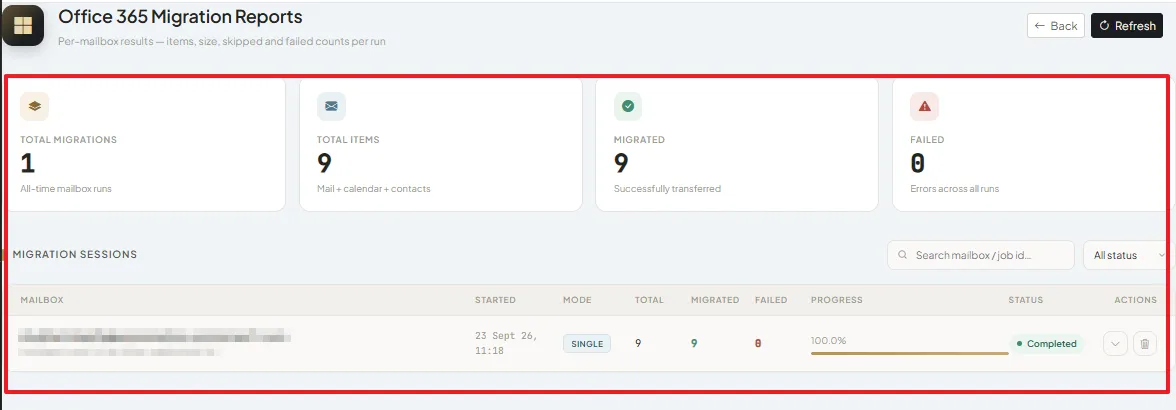Click the Search mailbox / job id field

(x=981, y=255)
